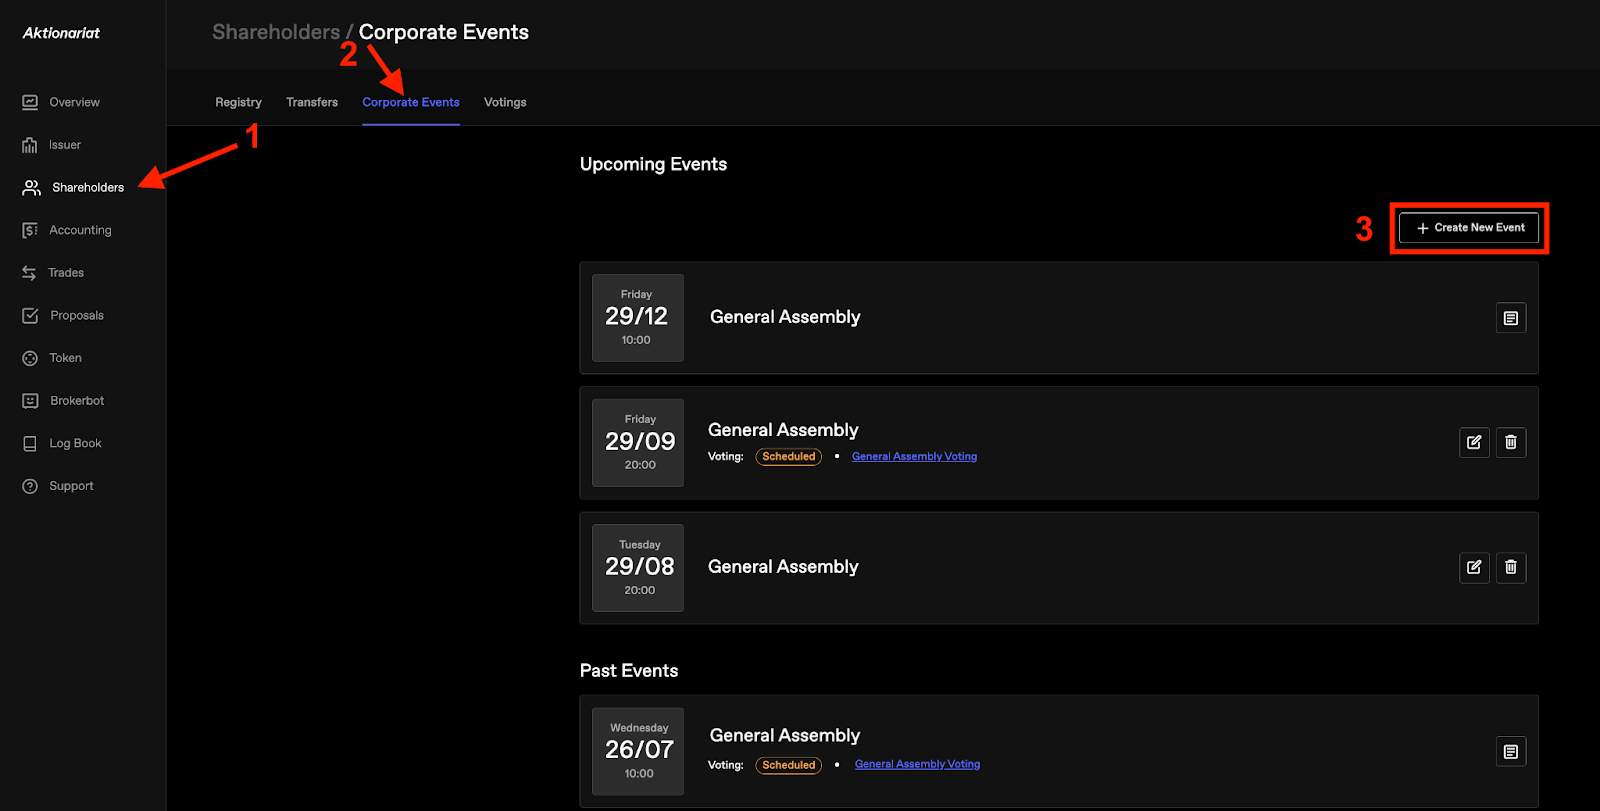This screenshot has height=811, width=1600.
Task: Delete the 29/09 General Assembly event
Action: click(1511, 442)
